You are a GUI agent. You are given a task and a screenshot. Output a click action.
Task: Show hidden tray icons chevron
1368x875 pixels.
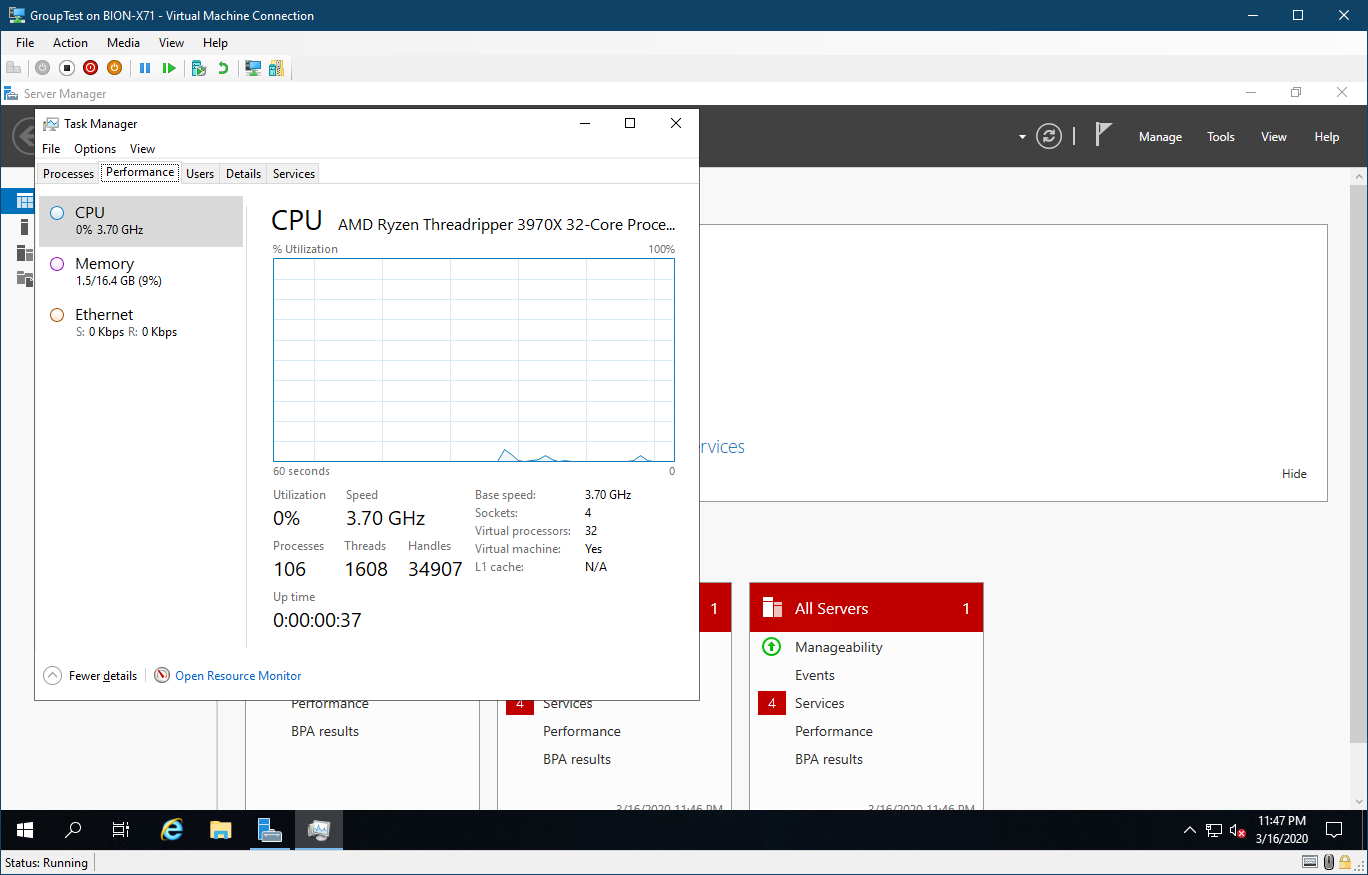click(1189, 830)
